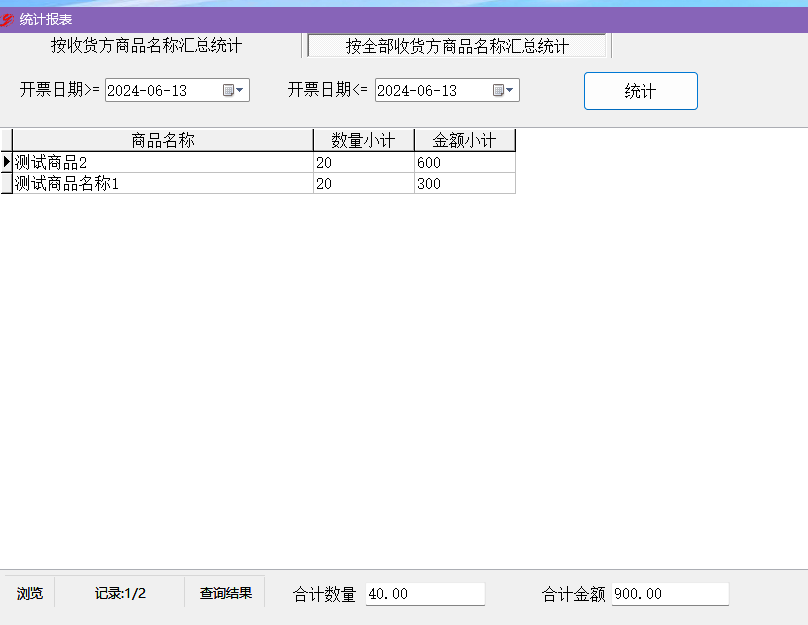Click the 开票日期>= label
This screenshot has width=808, height=625.
60,90
